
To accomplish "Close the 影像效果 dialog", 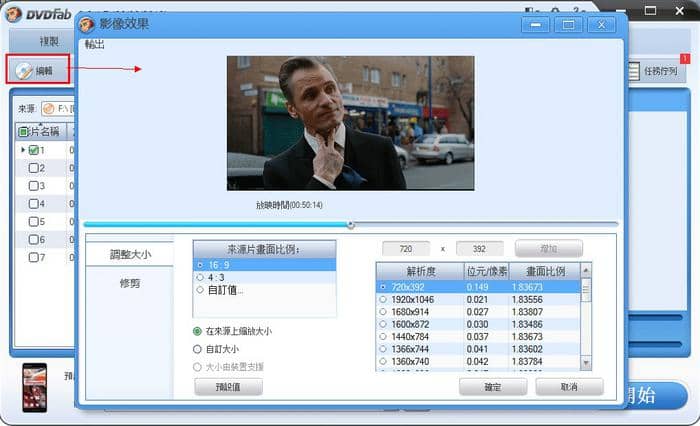I will (x=601, y=25).
